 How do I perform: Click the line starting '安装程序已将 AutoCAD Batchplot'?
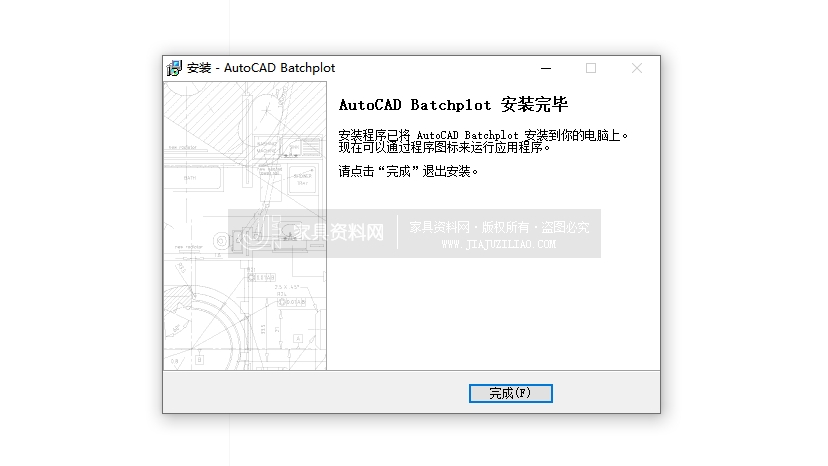click(x=483, y=135)
